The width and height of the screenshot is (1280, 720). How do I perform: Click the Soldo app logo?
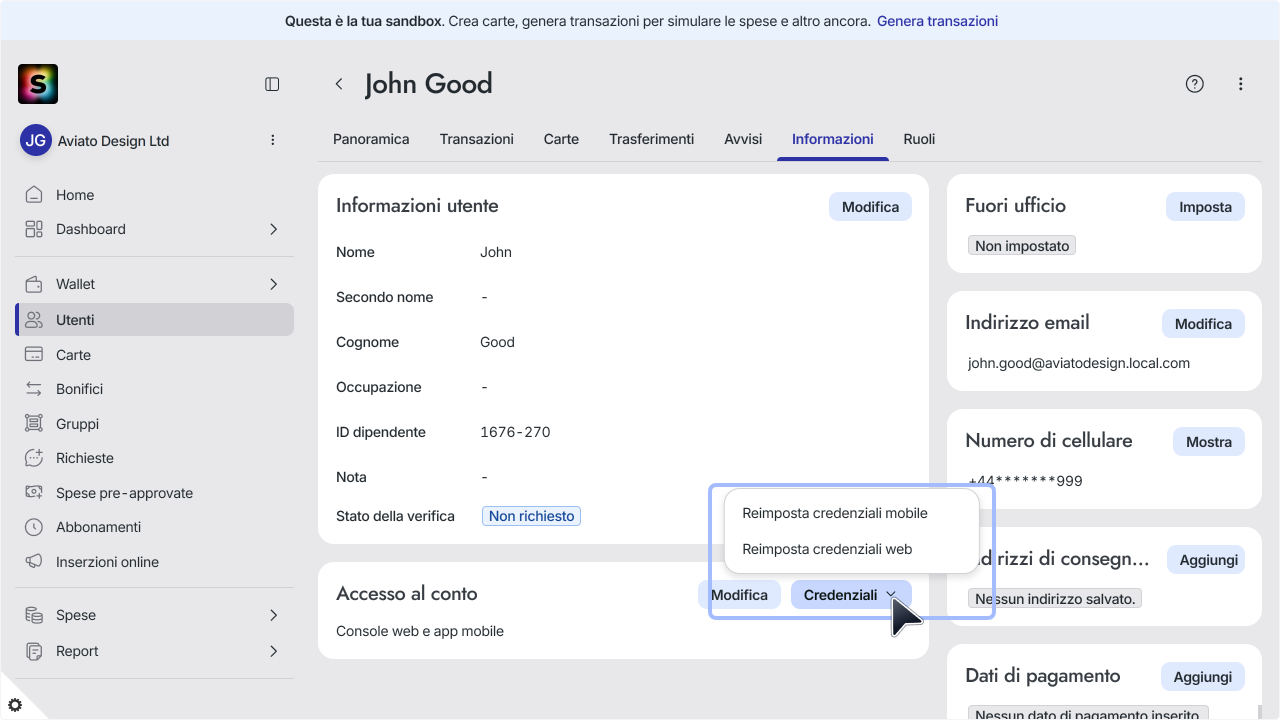tap(38, 84)
